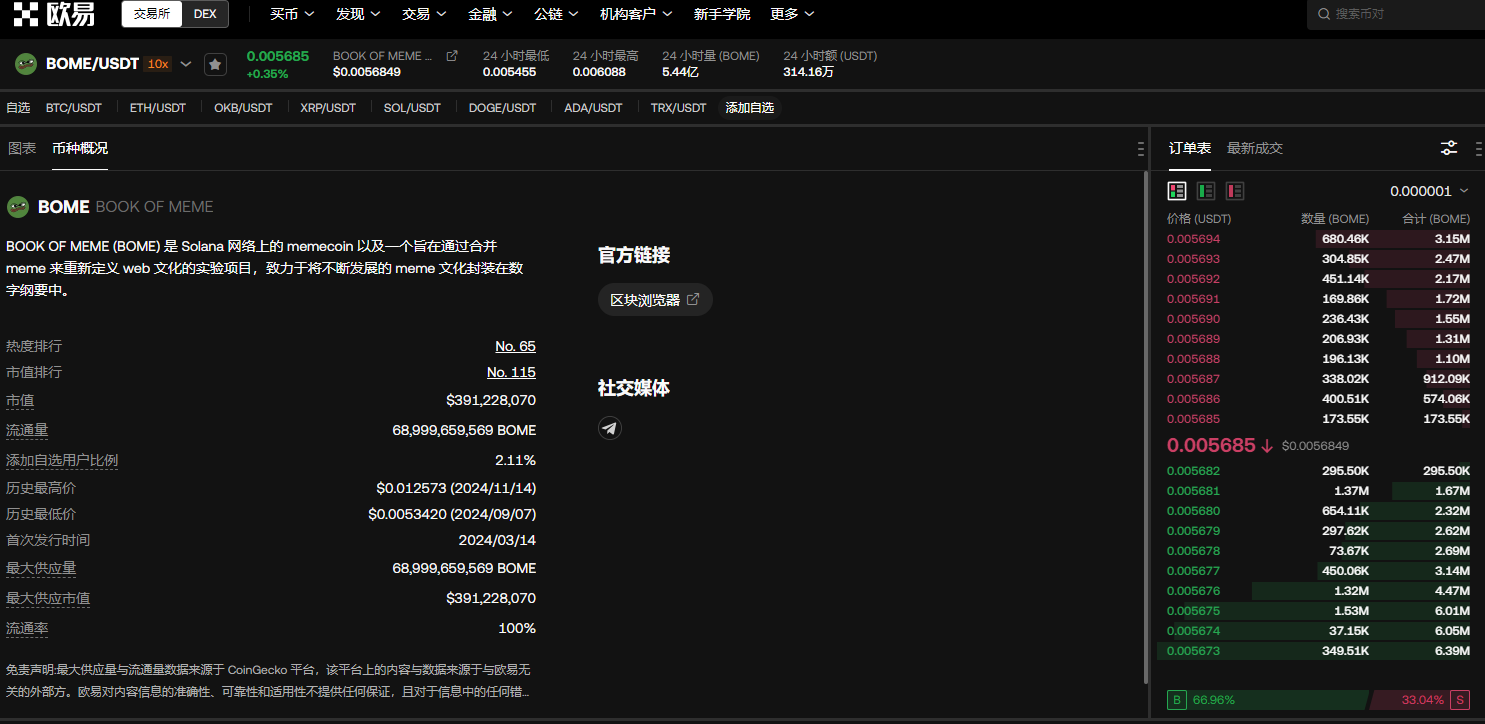
Task: Add BOME/USDT to favorites with the star icon
Action: pos(215,64)
